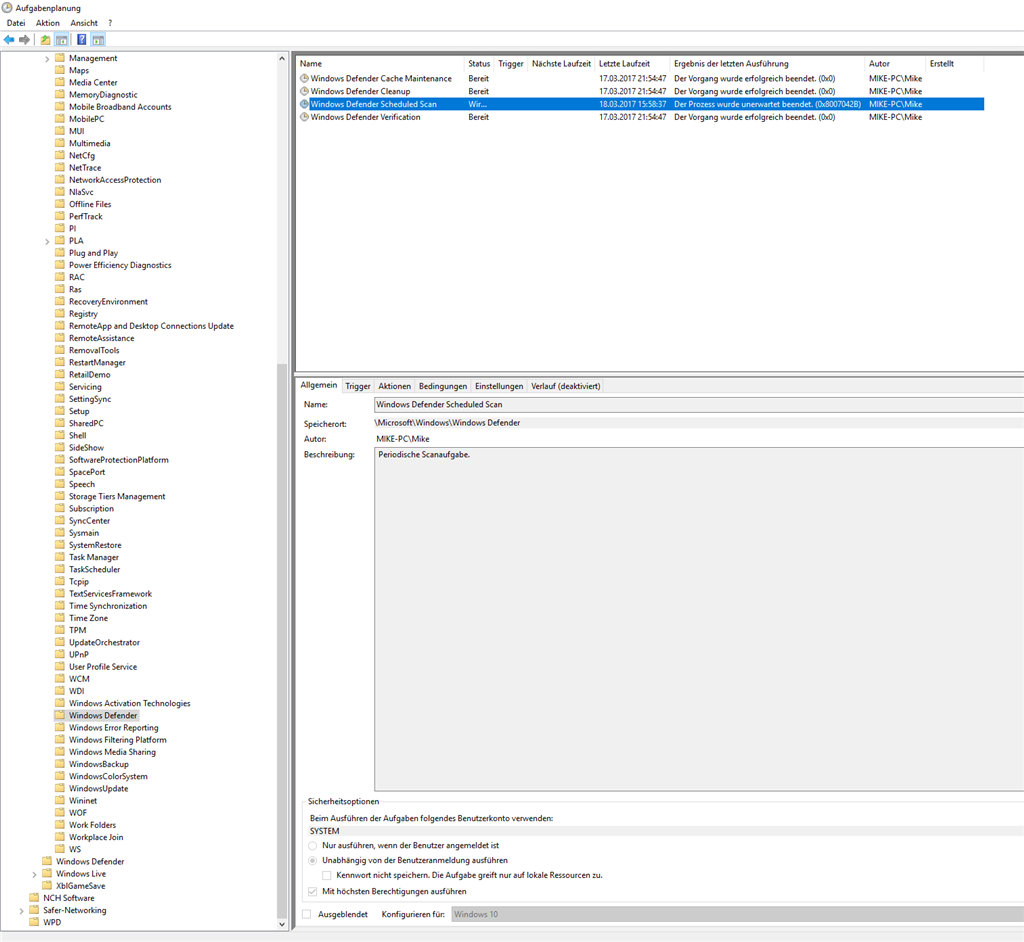Click the folder icon beside Speech

click(60, 484)
